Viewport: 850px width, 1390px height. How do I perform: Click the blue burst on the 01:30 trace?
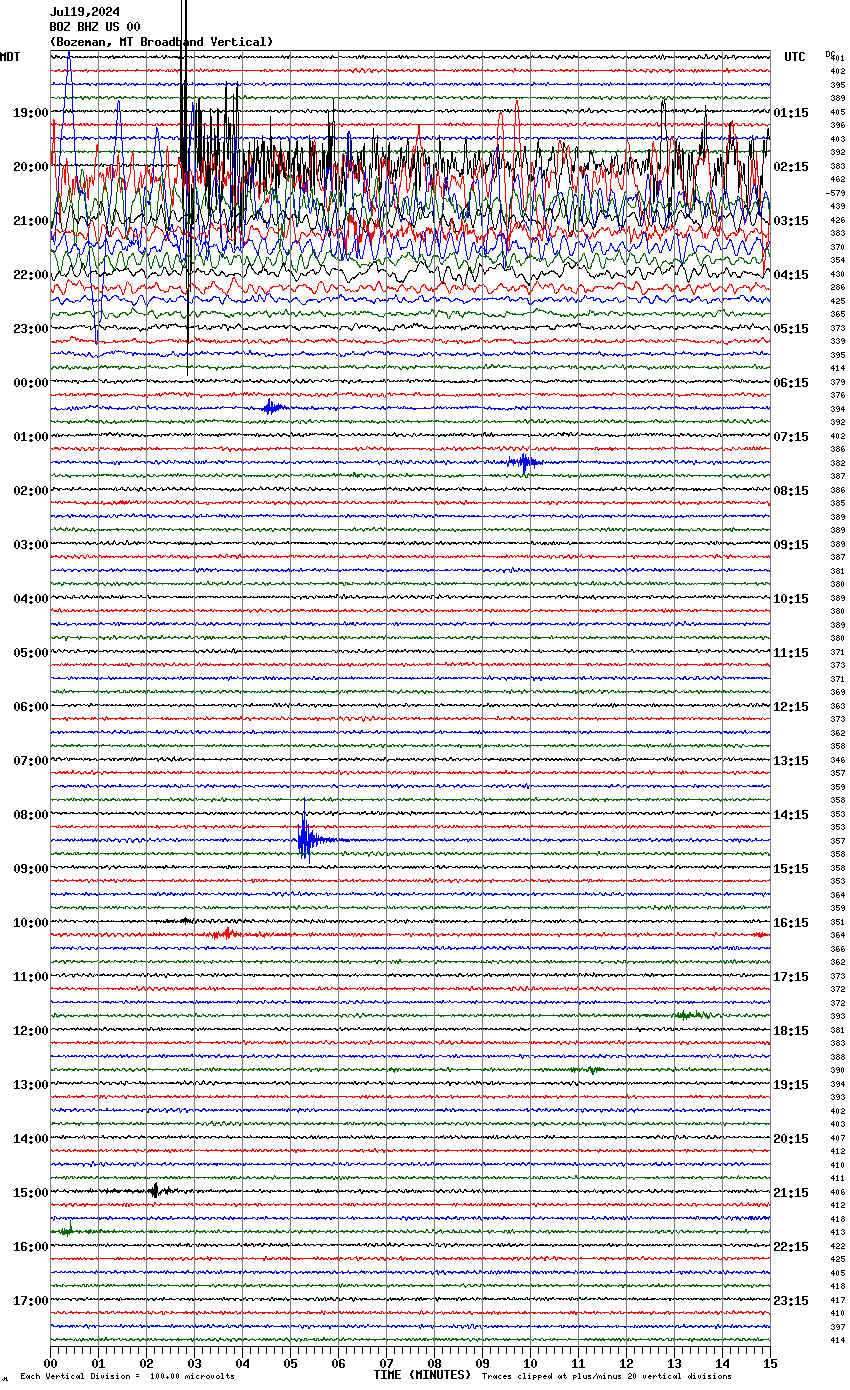pos(524,462)
